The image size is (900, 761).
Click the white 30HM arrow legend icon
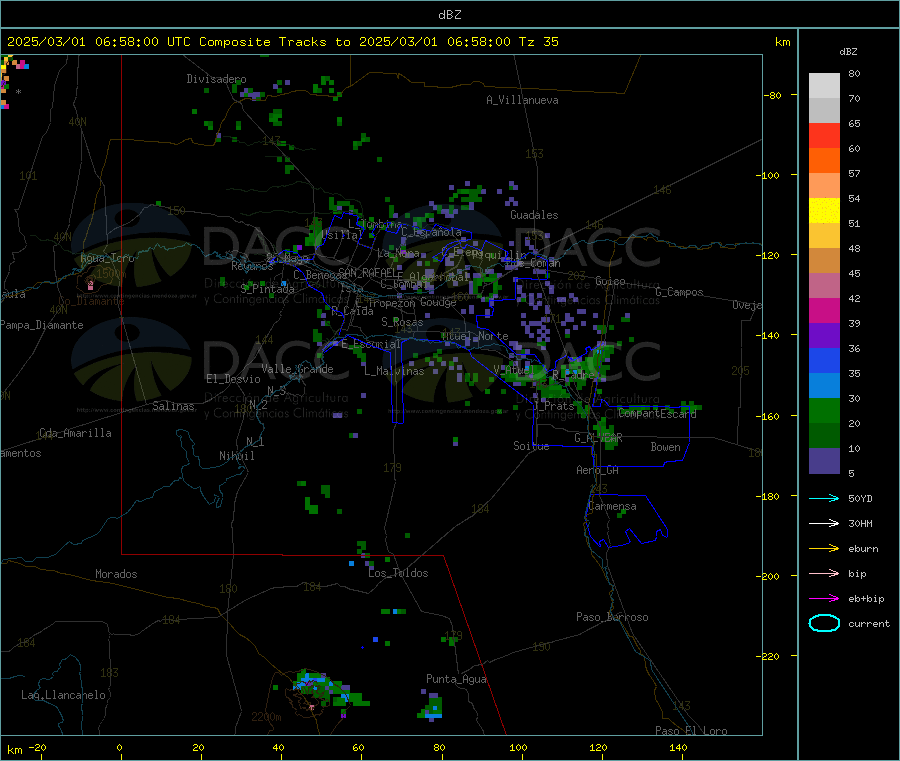824,523
